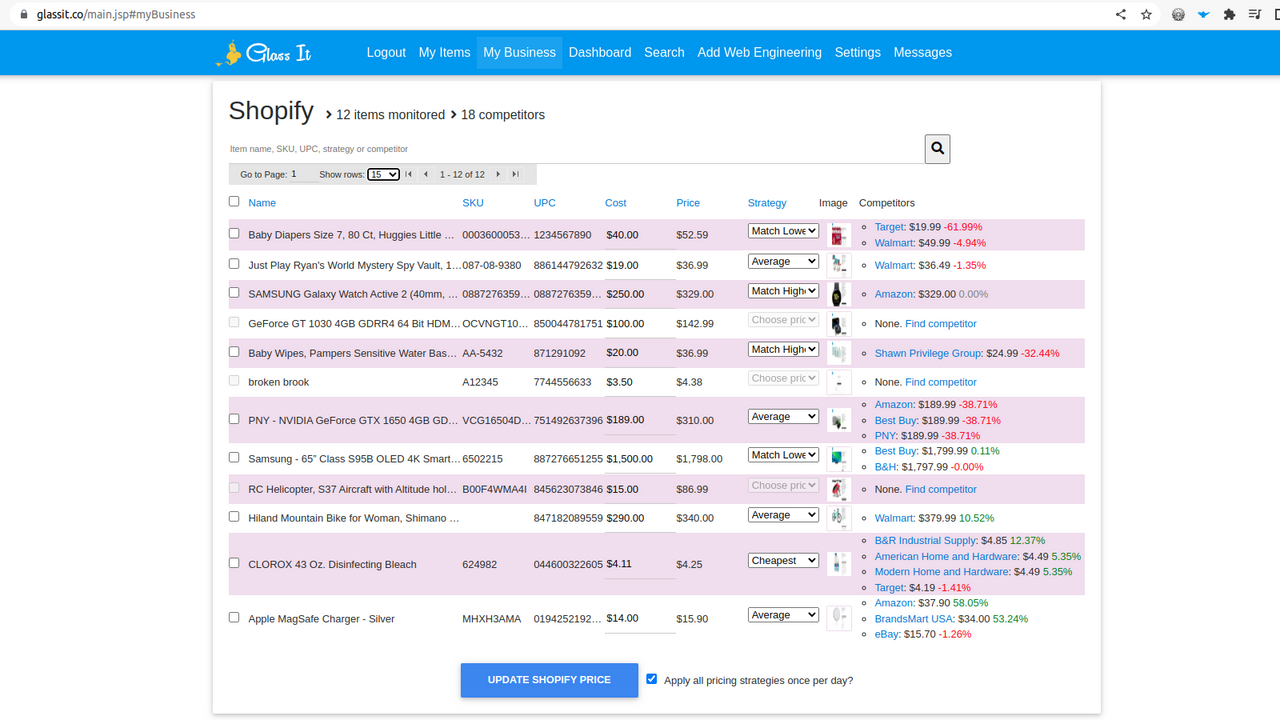
Task: Check the CLOROX Disinfecting Bleach row
Action: pos(234,563)
